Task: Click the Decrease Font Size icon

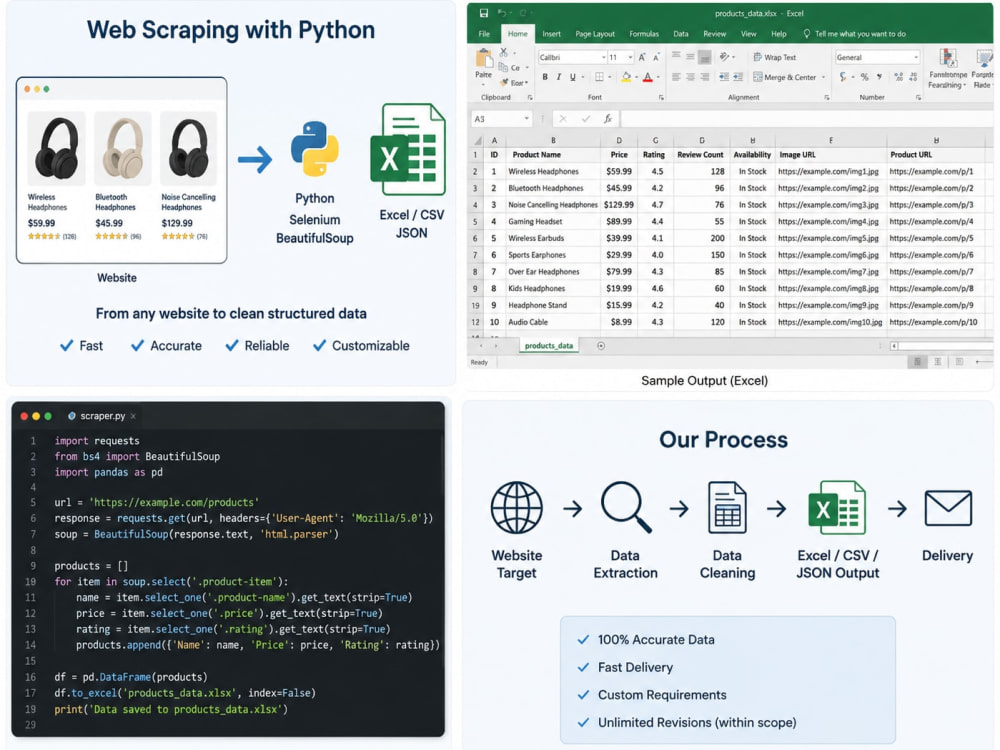Action: [656, 57]
